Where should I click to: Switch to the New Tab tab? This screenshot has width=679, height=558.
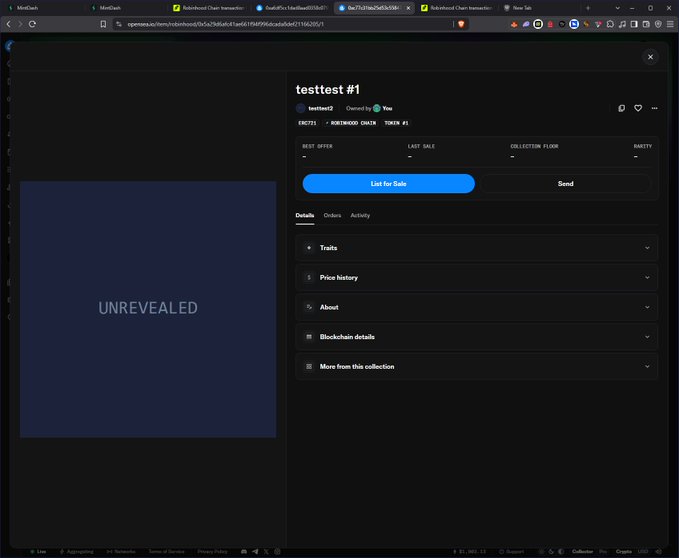click(x=537, y=8)
